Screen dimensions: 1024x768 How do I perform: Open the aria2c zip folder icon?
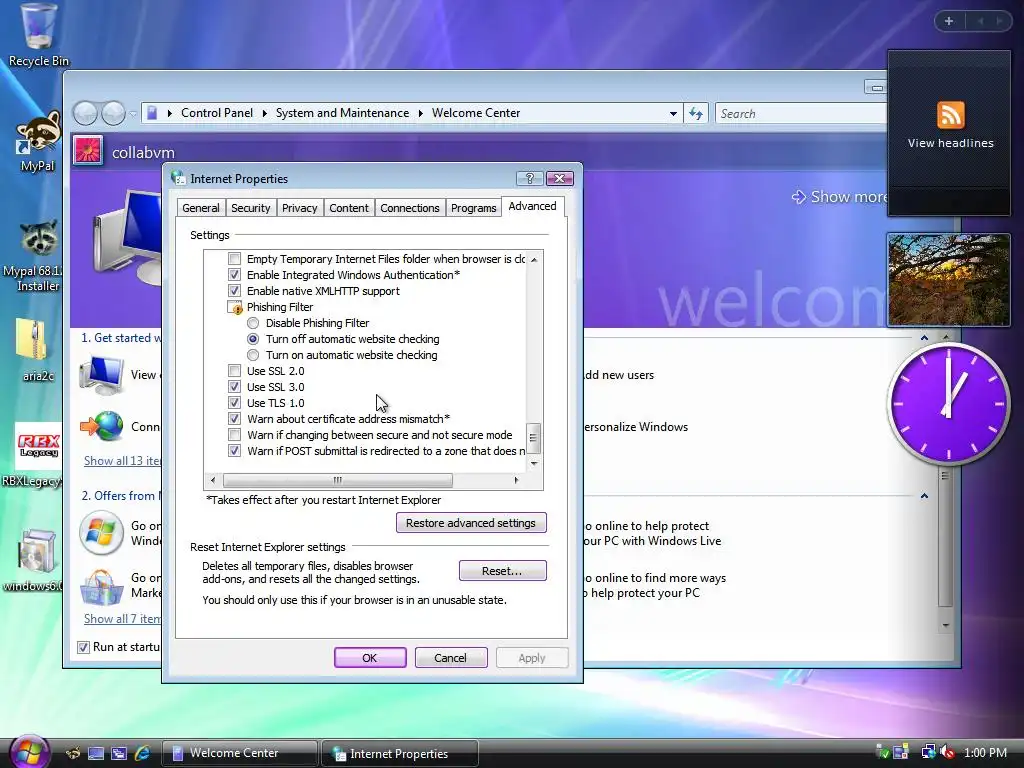click(37, 349)
